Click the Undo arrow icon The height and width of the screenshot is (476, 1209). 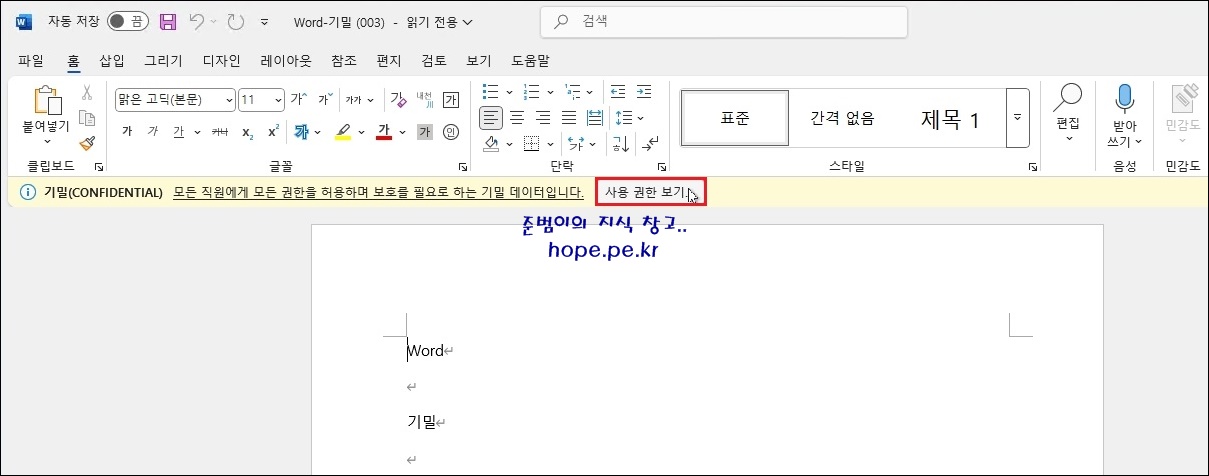pos(198,21)
